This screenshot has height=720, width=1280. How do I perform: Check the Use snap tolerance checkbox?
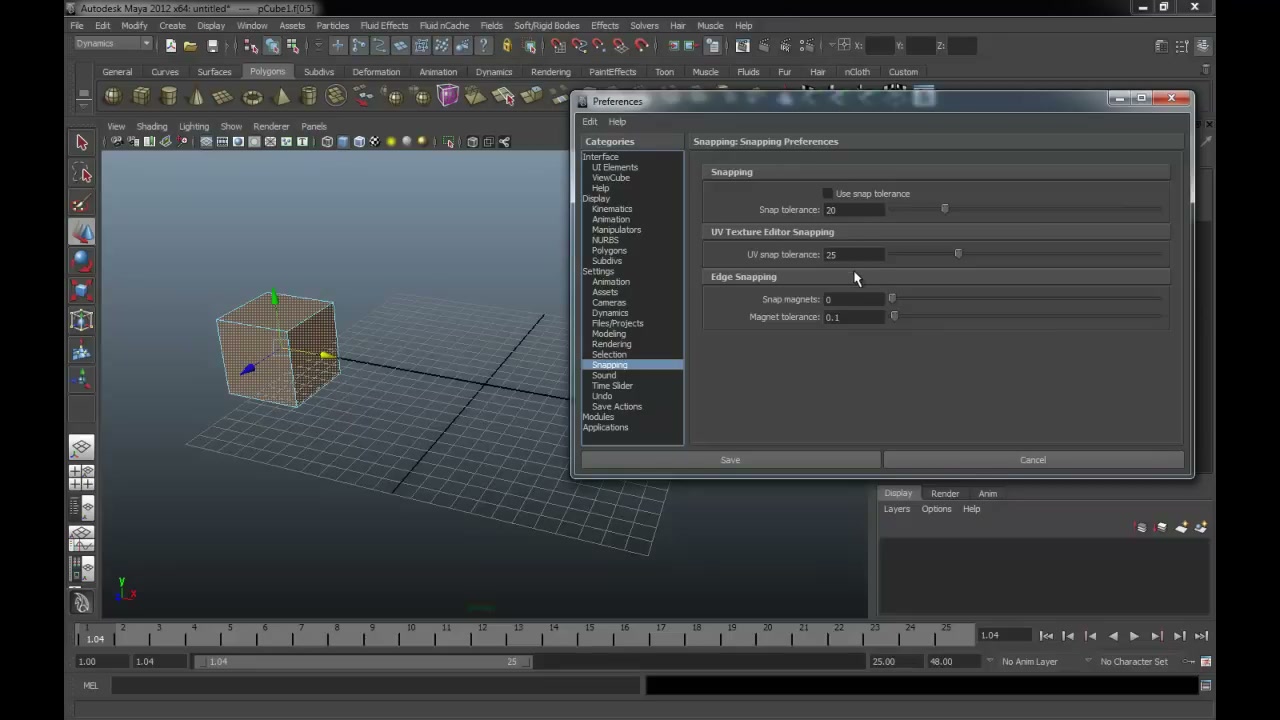(827, 194)
